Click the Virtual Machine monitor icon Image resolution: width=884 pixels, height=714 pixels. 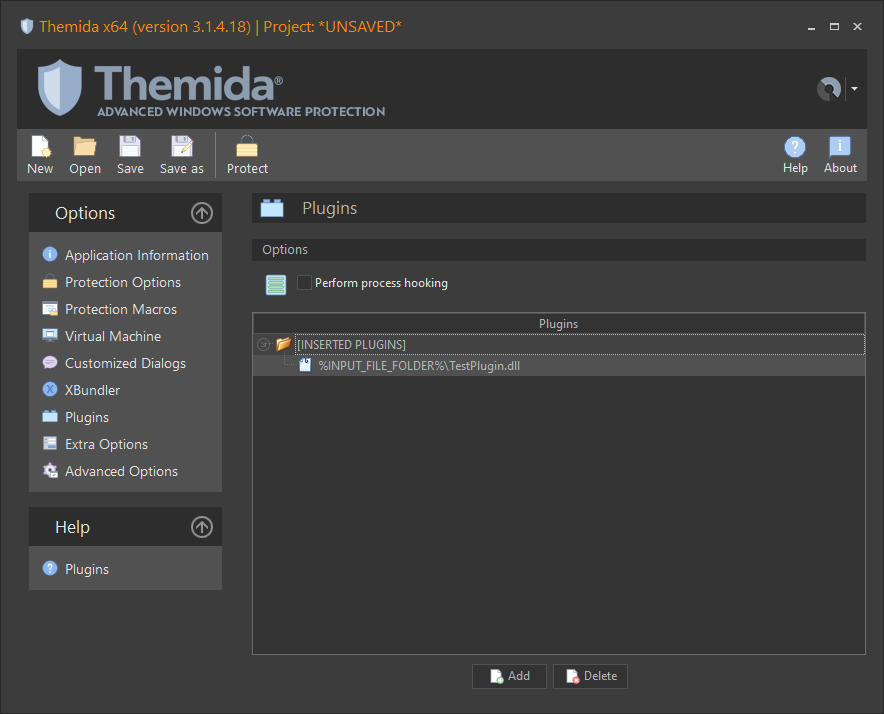click(x=50, y=336)
